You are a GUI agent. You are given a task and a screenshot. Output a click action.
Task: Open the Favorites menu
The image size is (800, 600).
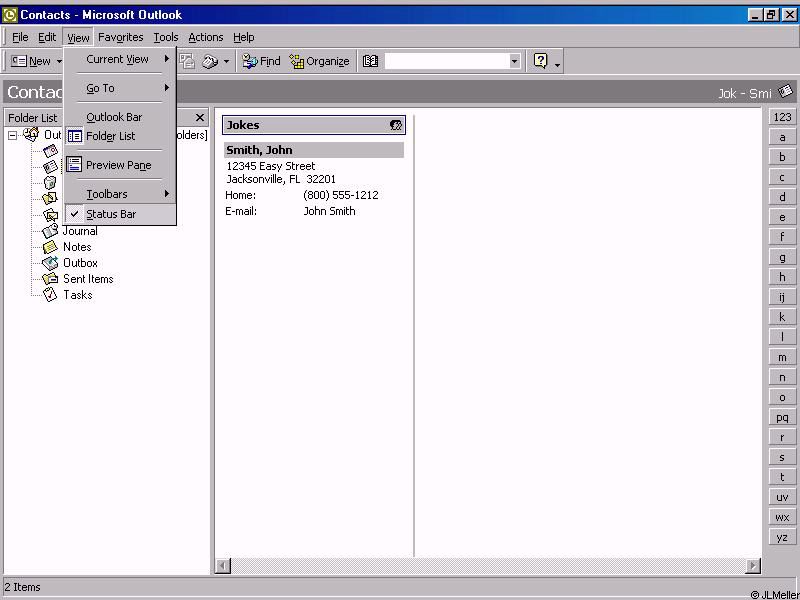(120, 37)
